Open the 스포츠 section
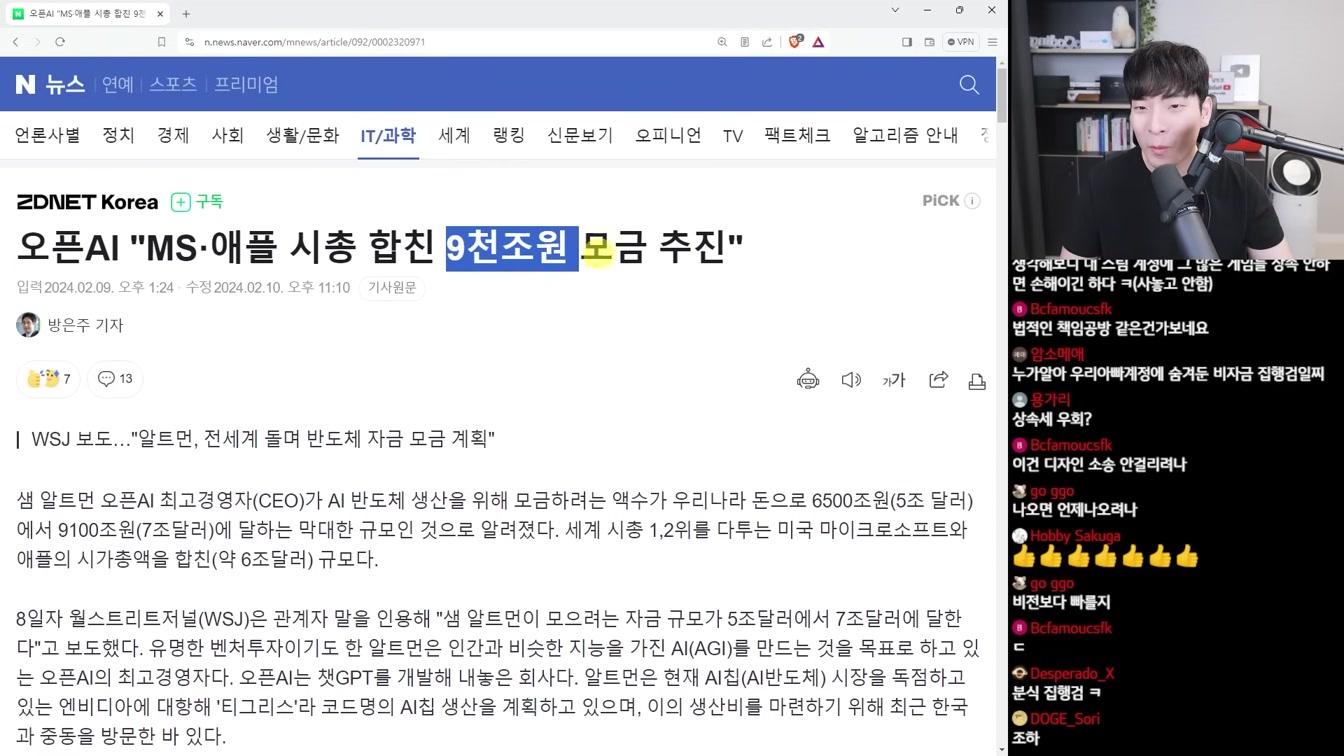Screen dimensions: 1344x756 coord(173,85)
